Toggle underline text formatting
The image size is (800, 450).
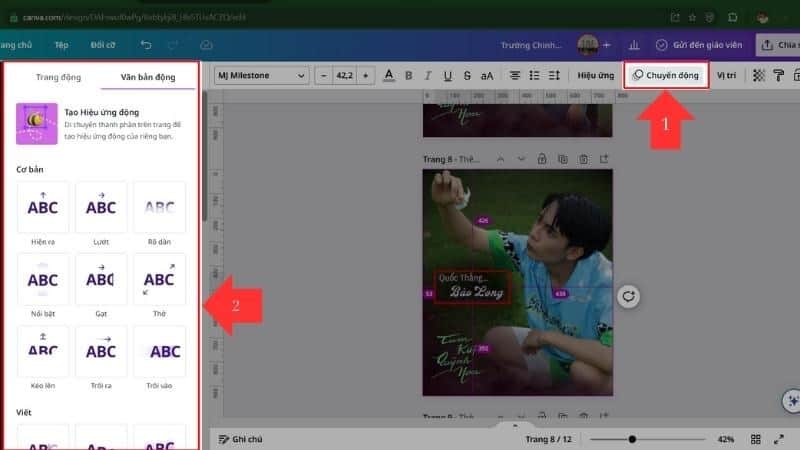point(447,75)
